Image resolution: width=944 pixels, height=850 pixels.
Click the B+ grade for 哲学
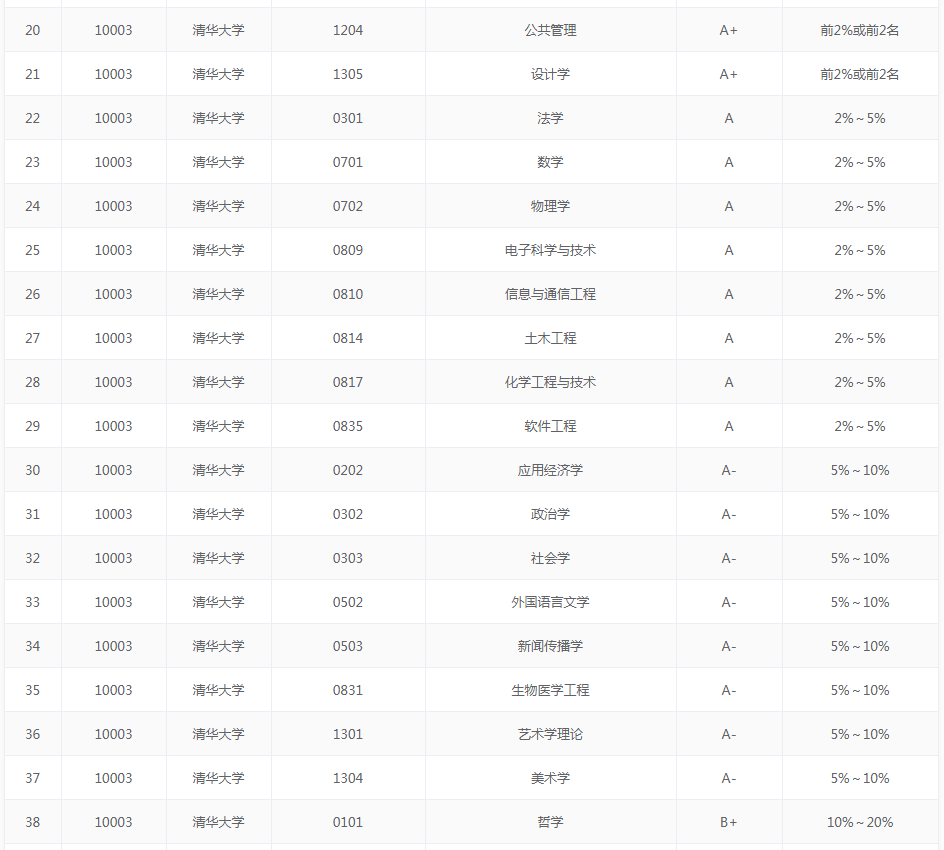[x=728, y=821]
